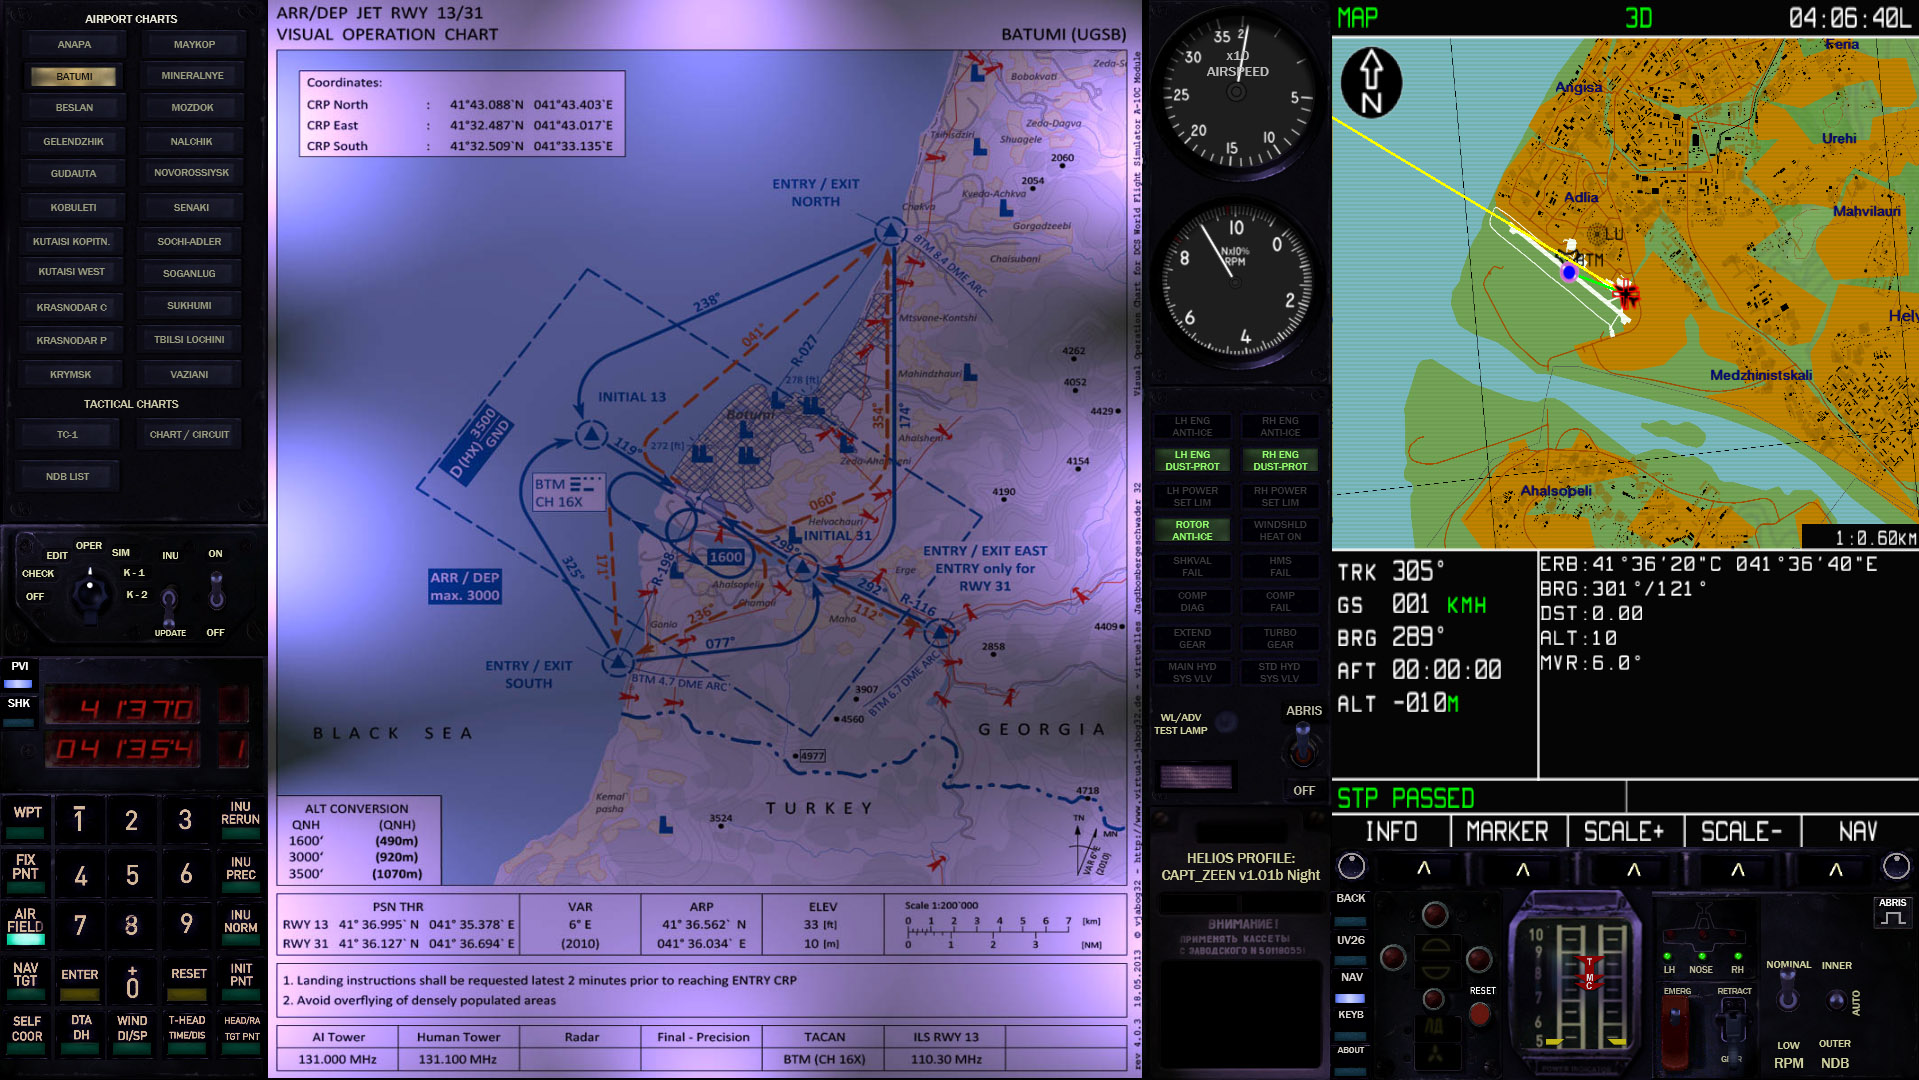
Task: Turn the PVI mode rotary knob
Action: [x=91, y=592]
